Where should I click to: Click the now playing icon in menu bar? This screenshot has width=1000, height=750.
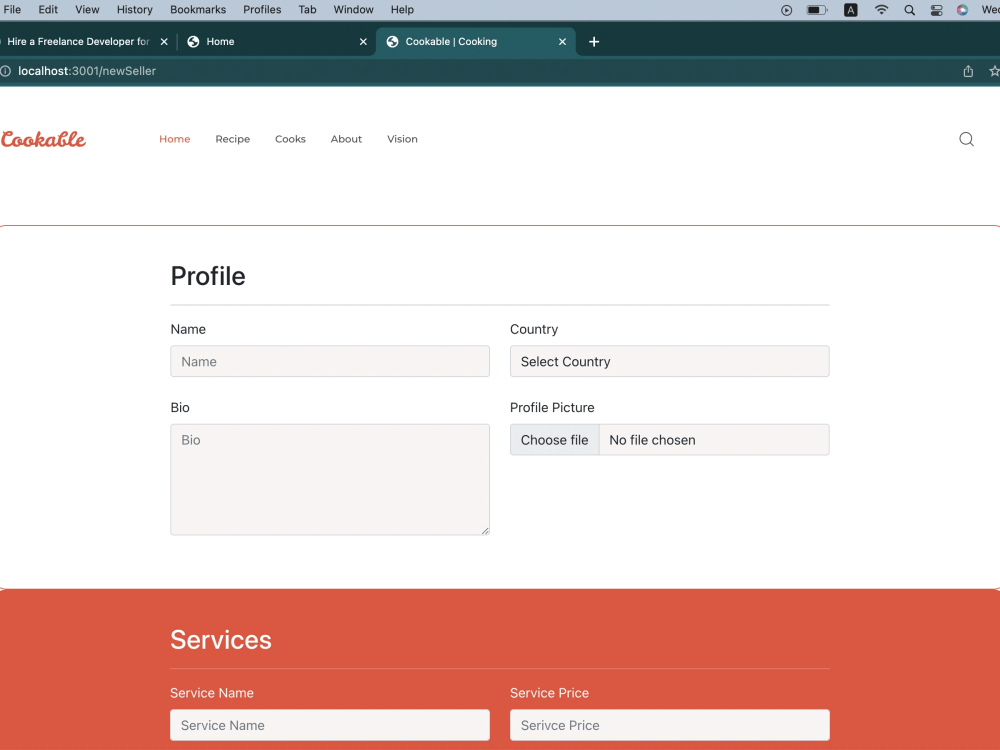pyautogui.click(x=786, y=10)
